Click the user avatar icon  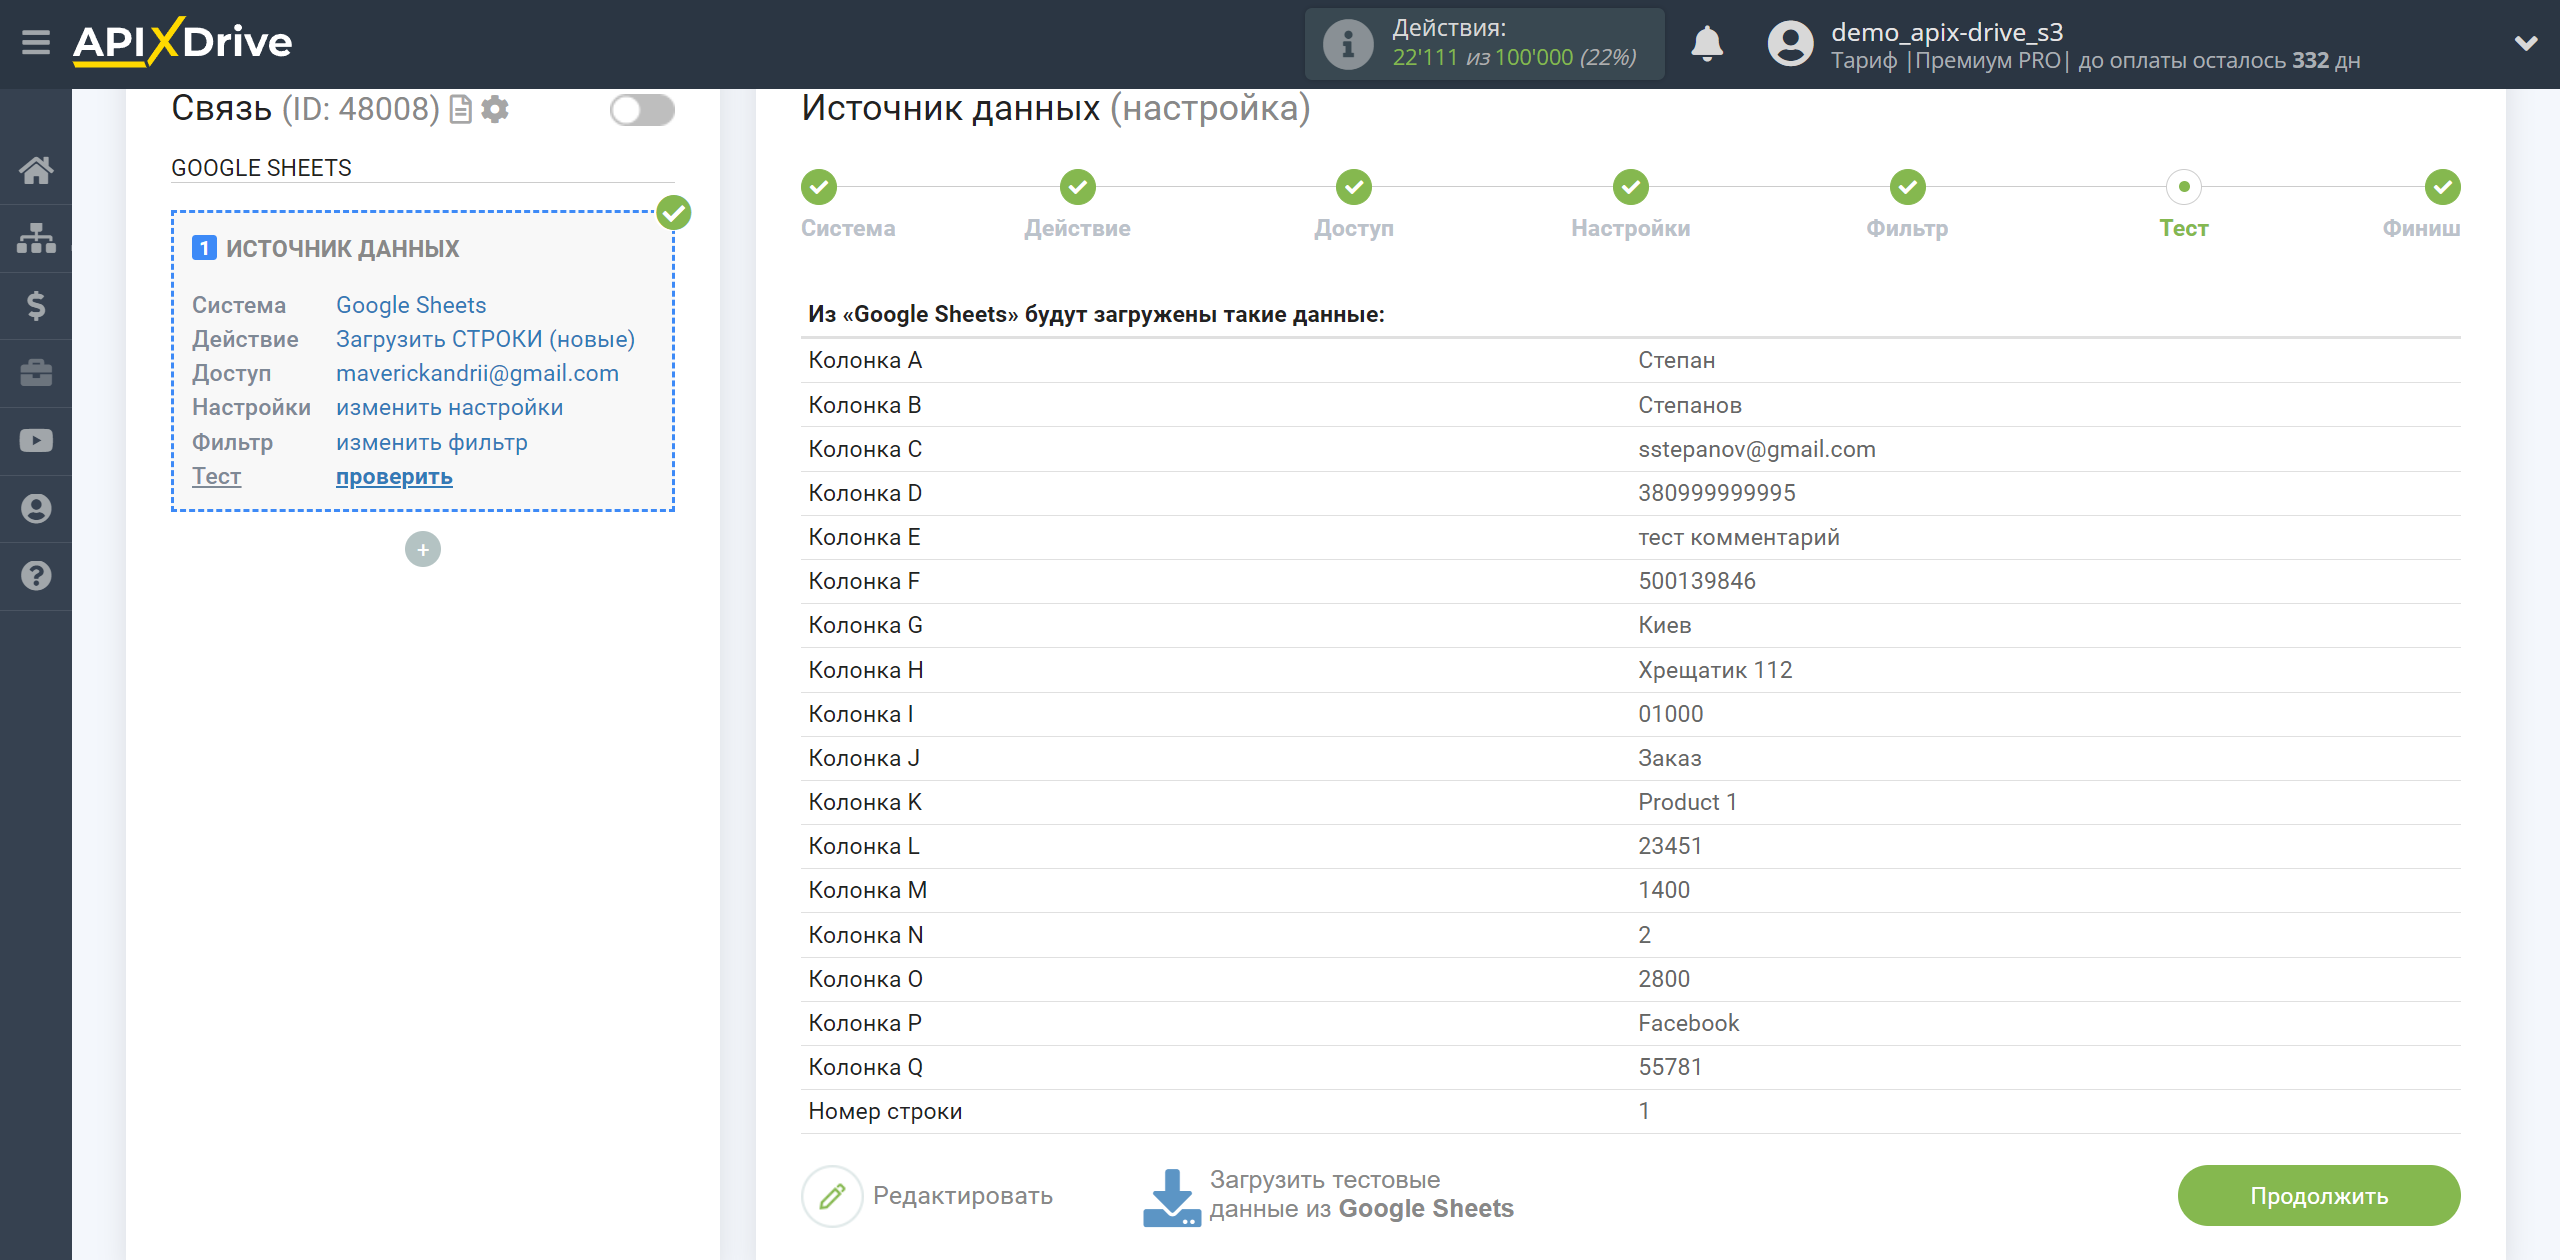1790,44
